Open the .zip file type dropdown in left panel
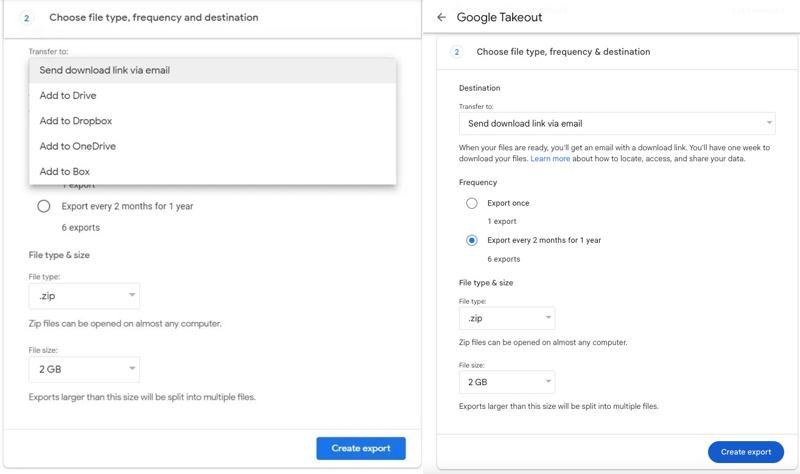Viewport: 800px width, 474px height. tap(84, 296)
